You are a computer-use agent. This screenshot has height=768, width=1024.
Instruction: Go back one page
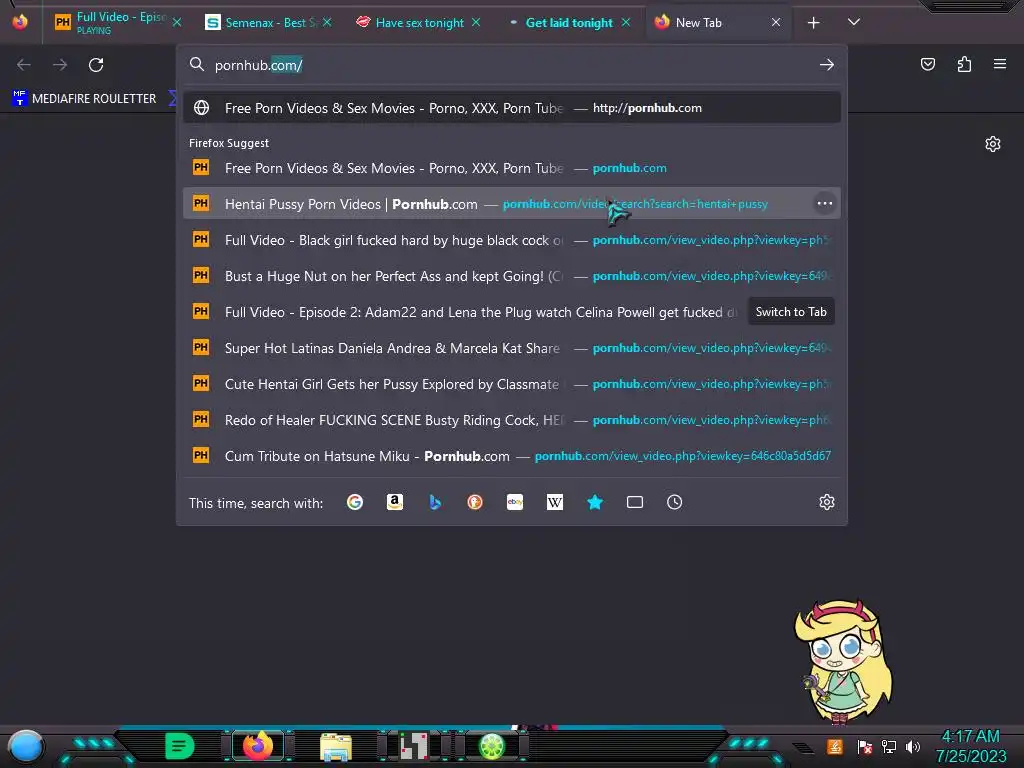pyautogui.click(x=24, y=65)
